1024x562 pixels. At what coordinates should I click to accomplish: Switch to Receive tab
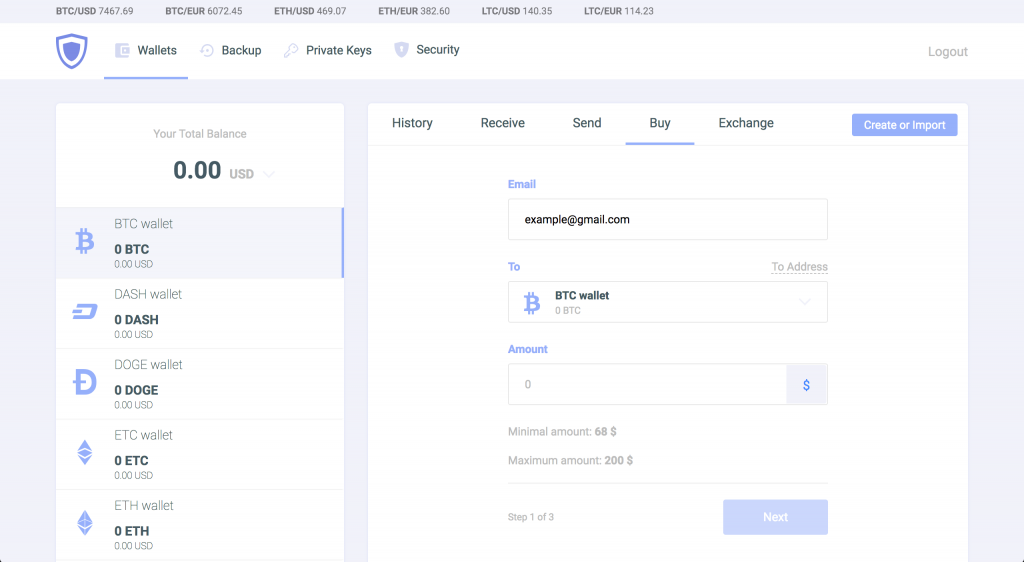pos(503,123)
